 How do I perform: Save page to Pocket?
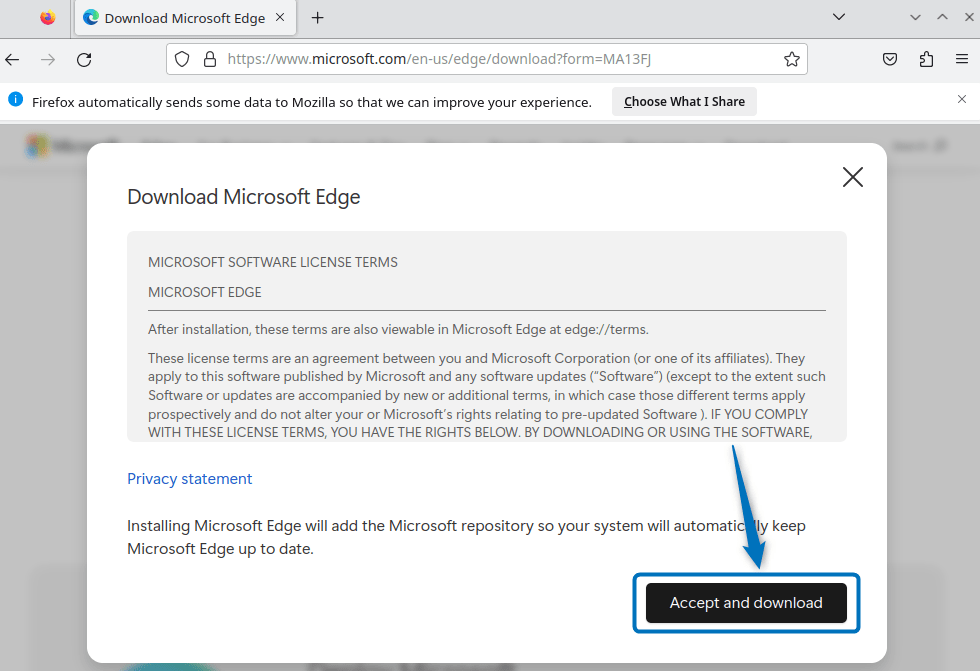tap(890, 60)
